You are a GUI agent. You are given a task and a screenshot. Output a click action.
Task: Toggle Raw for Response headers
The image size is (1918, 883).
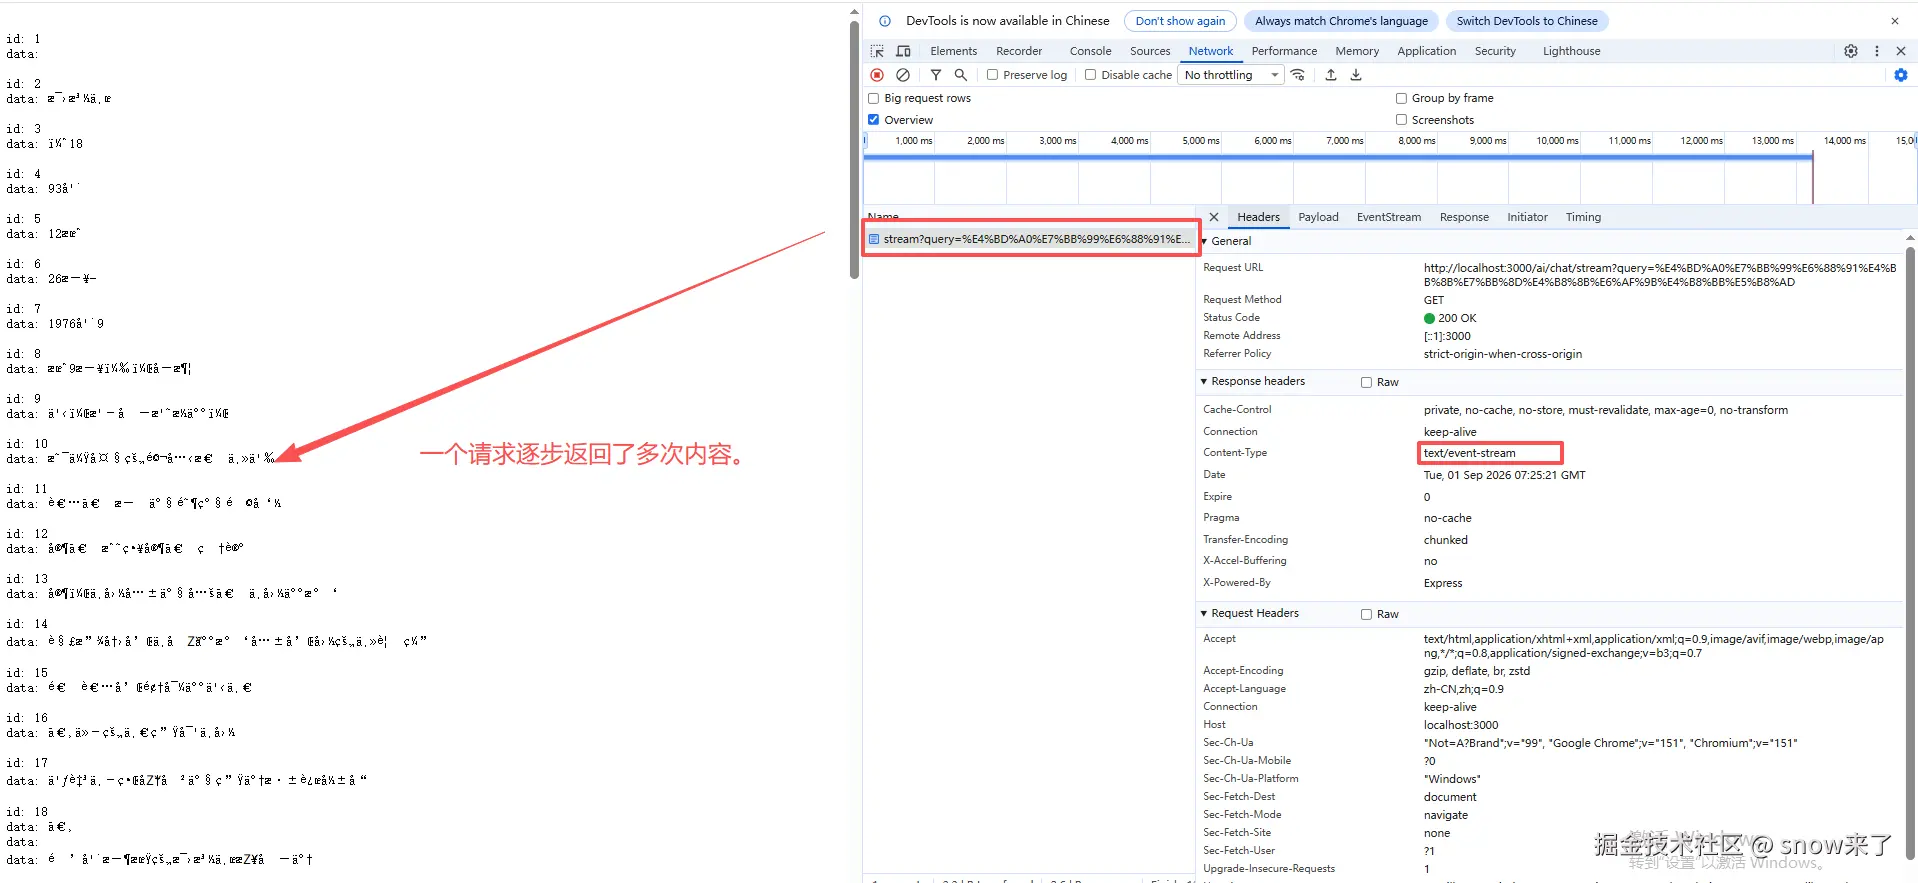pos(1366,382)
